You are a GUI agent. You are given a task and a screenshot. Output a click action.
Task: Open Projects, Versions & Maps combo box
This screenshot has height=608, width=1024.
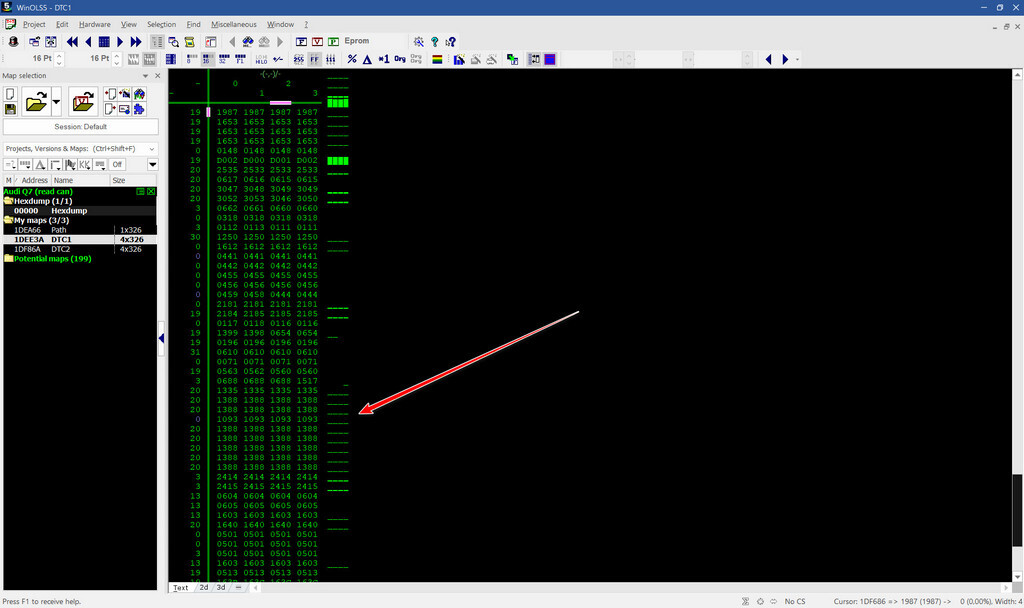pos(80,149)
